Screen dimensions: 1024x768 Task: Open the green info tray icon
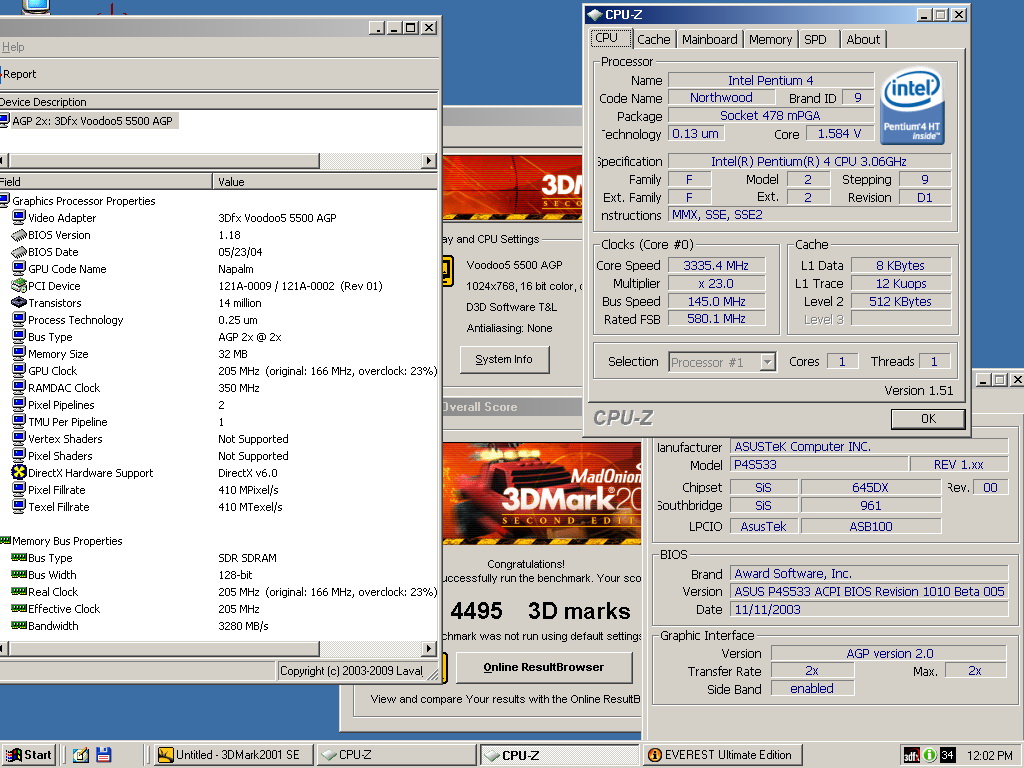(x=929, y=756)
